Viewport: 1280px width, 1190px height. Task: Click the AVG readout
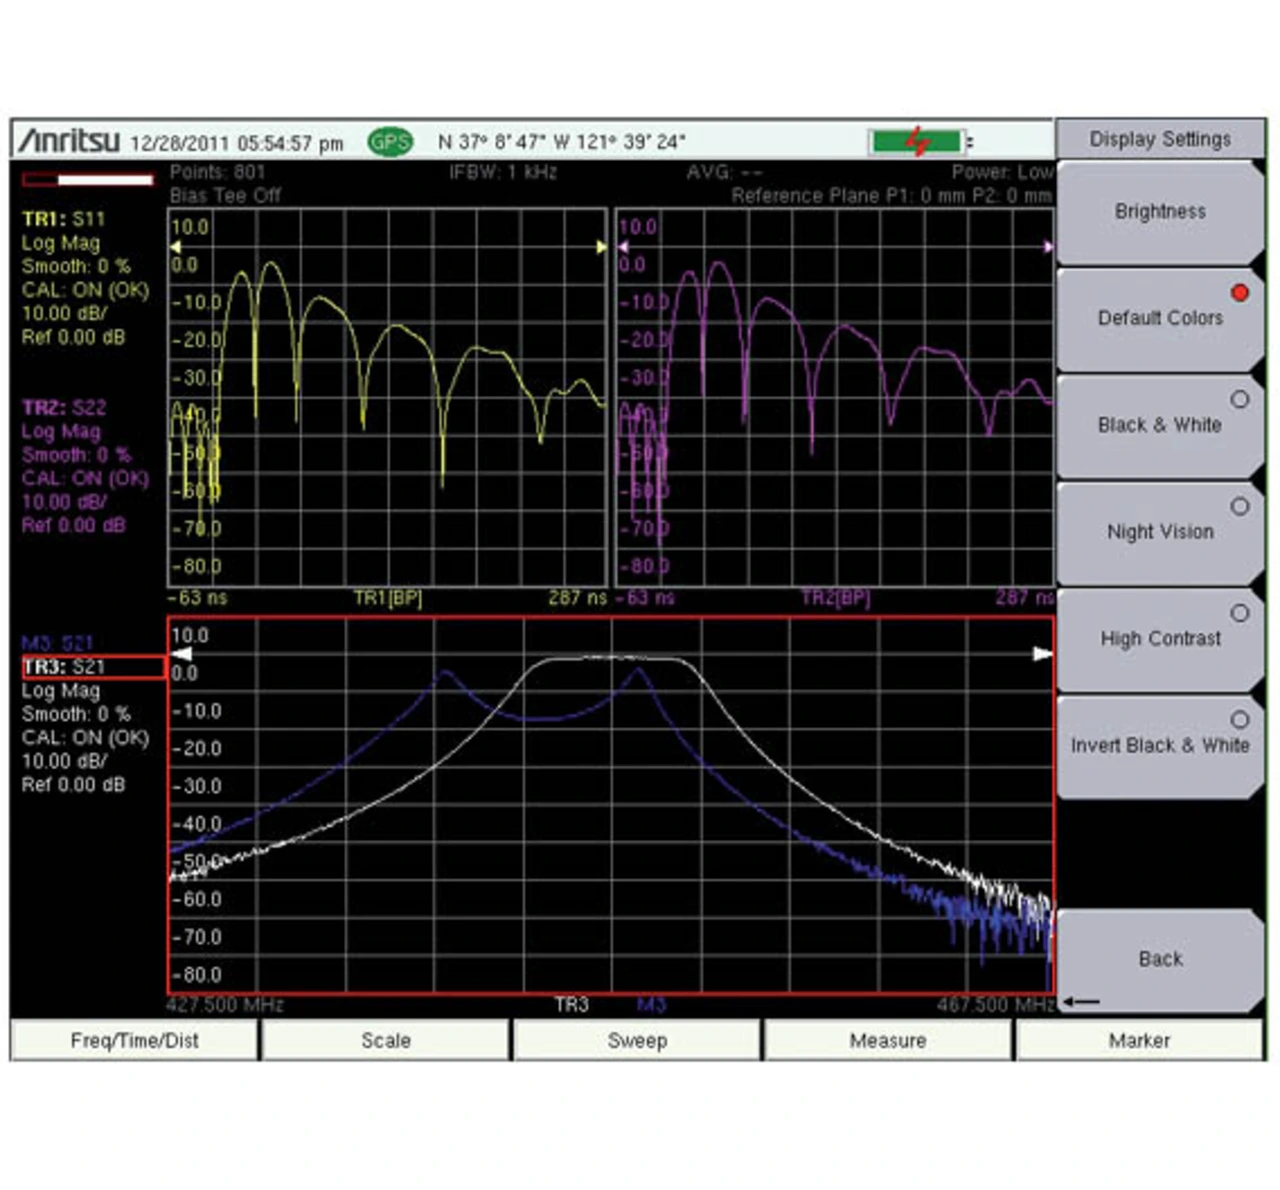click(x=725, y=172)
